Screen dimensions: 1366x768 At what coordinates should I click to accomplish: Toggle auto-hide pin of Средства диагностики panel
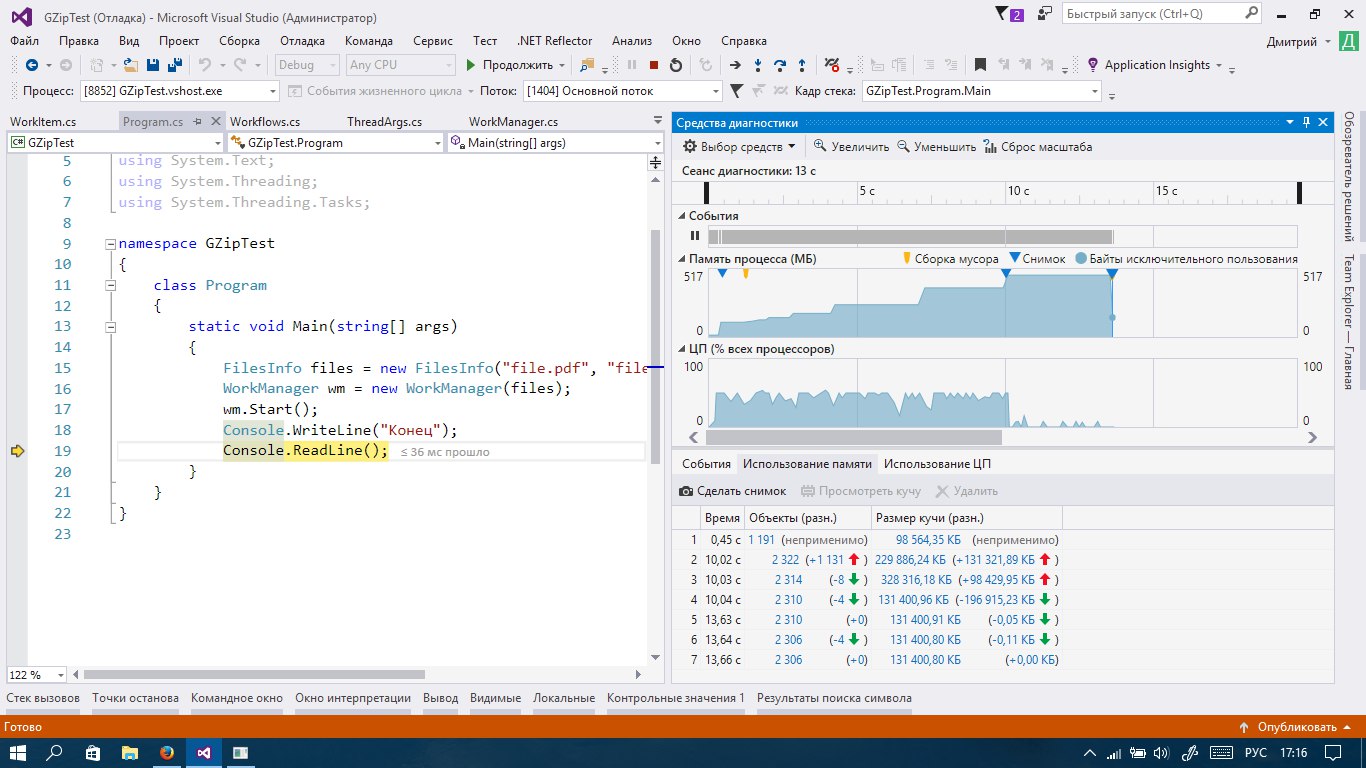(x=1306, y=122)
